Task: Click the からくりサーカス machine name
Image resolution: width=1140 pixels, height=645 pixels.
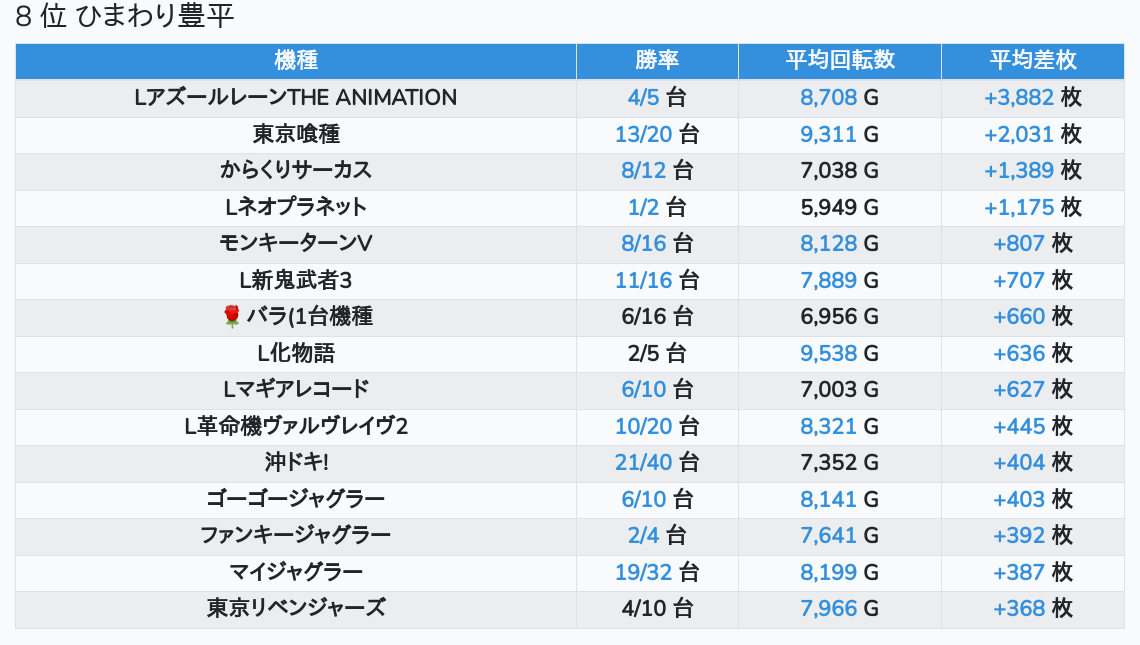Action: pos(296,170)
